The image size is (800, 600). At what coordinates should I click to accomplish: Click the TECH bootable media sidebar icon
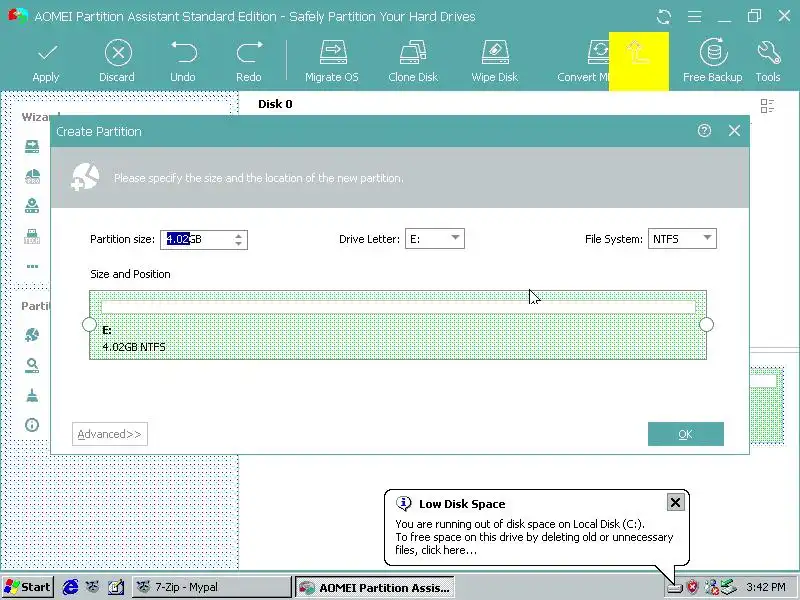32,236
